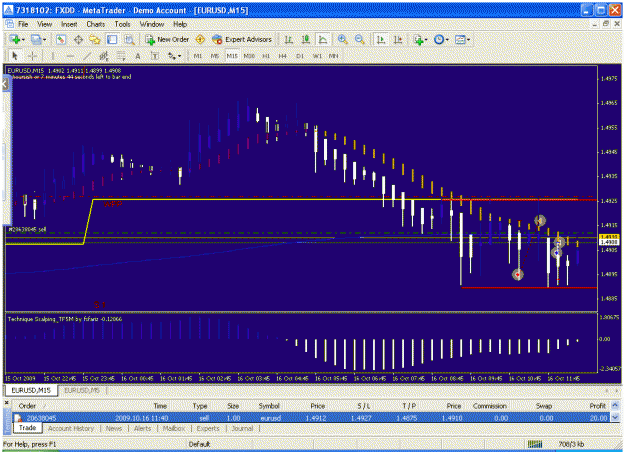Viewport: 625px width, 452px height.
Task: Toggle the Navigator favorites folder icon
Action: [x=95, y=39]
